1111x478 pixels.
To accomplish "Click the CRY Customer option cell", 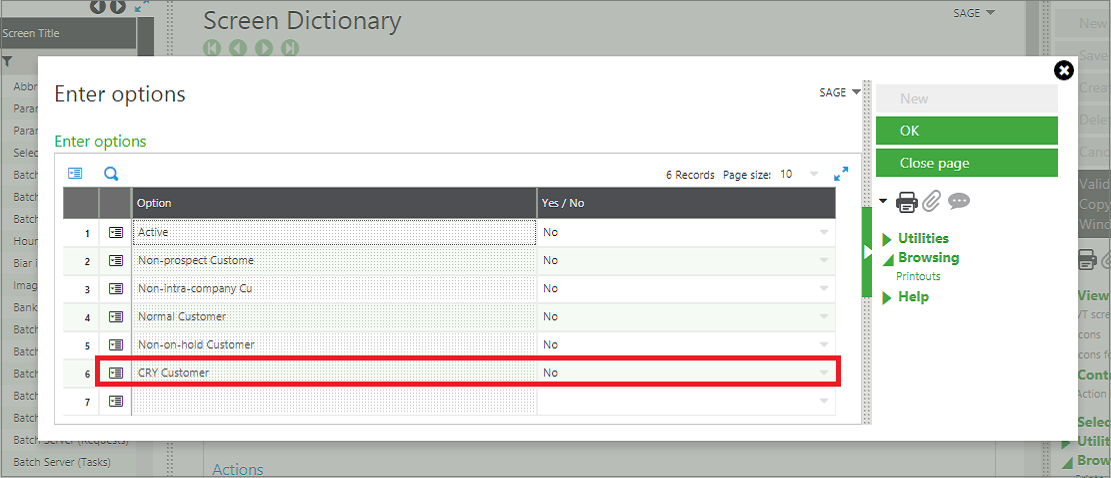I will pyautogui.click(x=334, y=372).
